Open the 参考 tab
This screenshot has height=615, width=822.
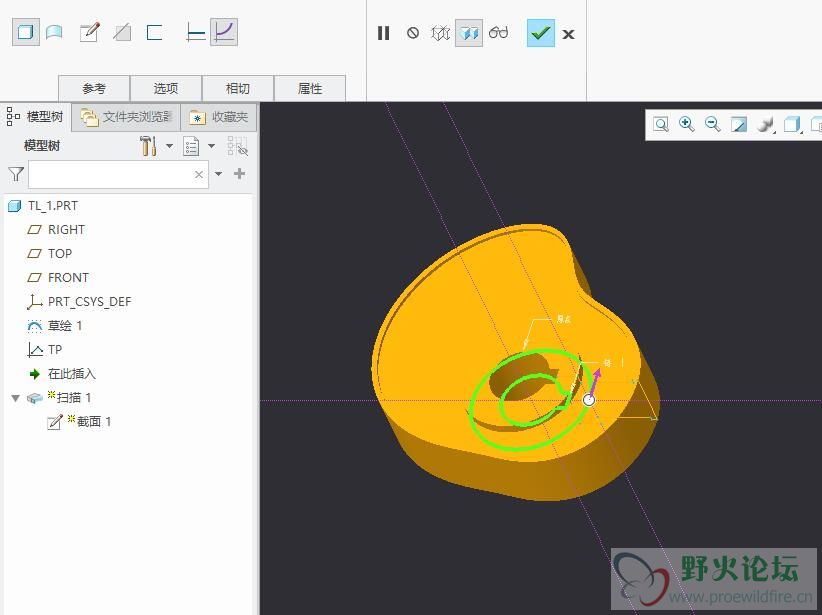coord(94,89)
